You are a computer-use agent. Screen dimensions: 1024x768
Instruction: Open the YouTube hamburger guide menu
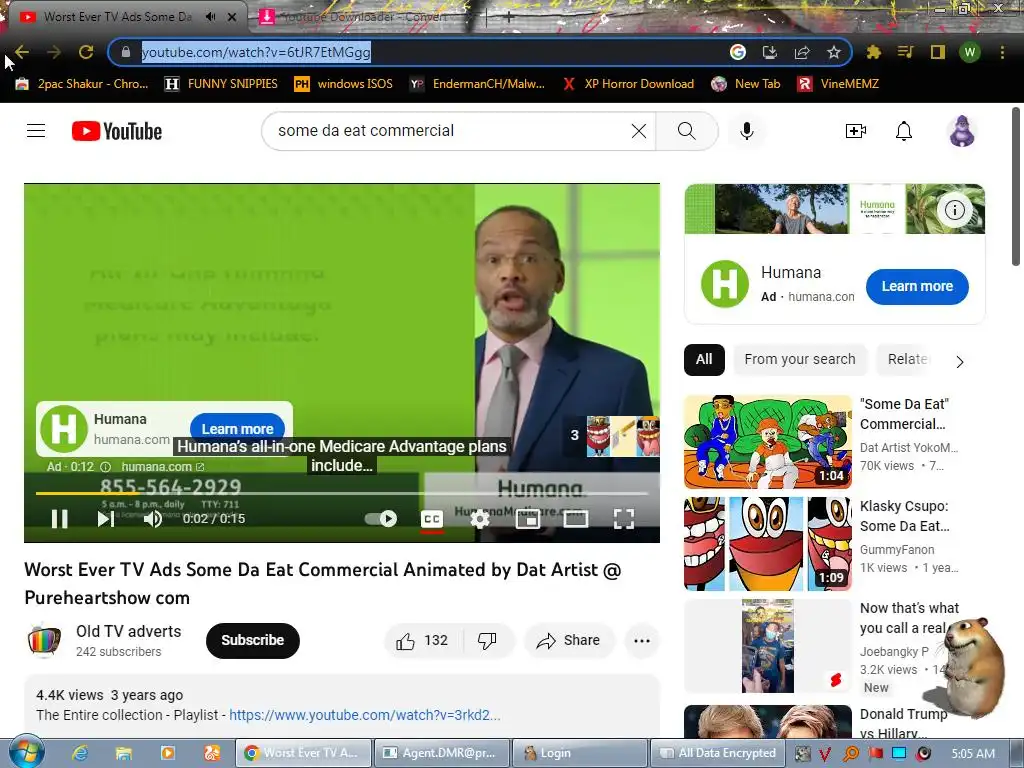pyautogui.click(x=36, y=131)
